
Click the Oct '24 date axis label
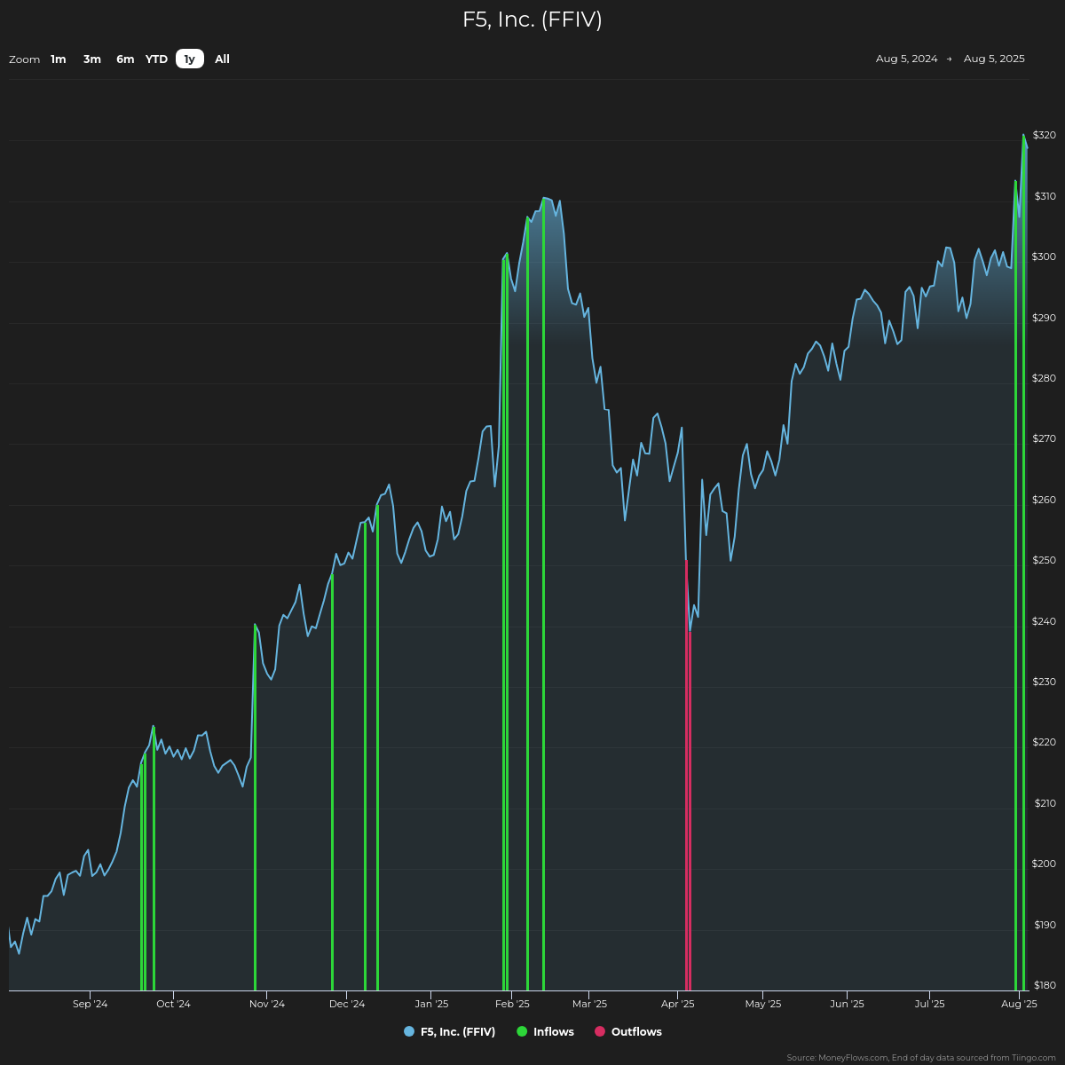[x=173, y=1004]
